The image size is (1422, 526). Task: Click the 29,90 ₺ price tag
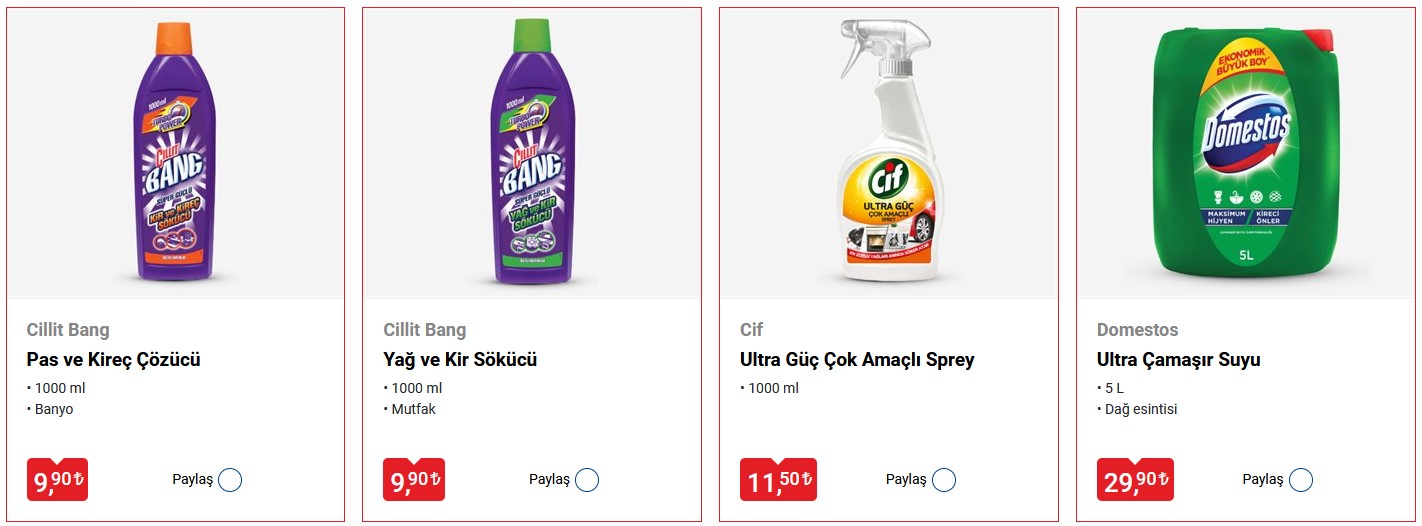click(x=1135, y=480)
